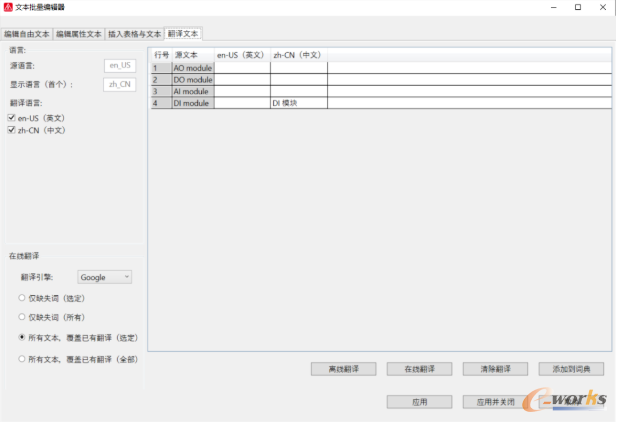
Task: Click row number 2 header
Action: tap(161, 80)
